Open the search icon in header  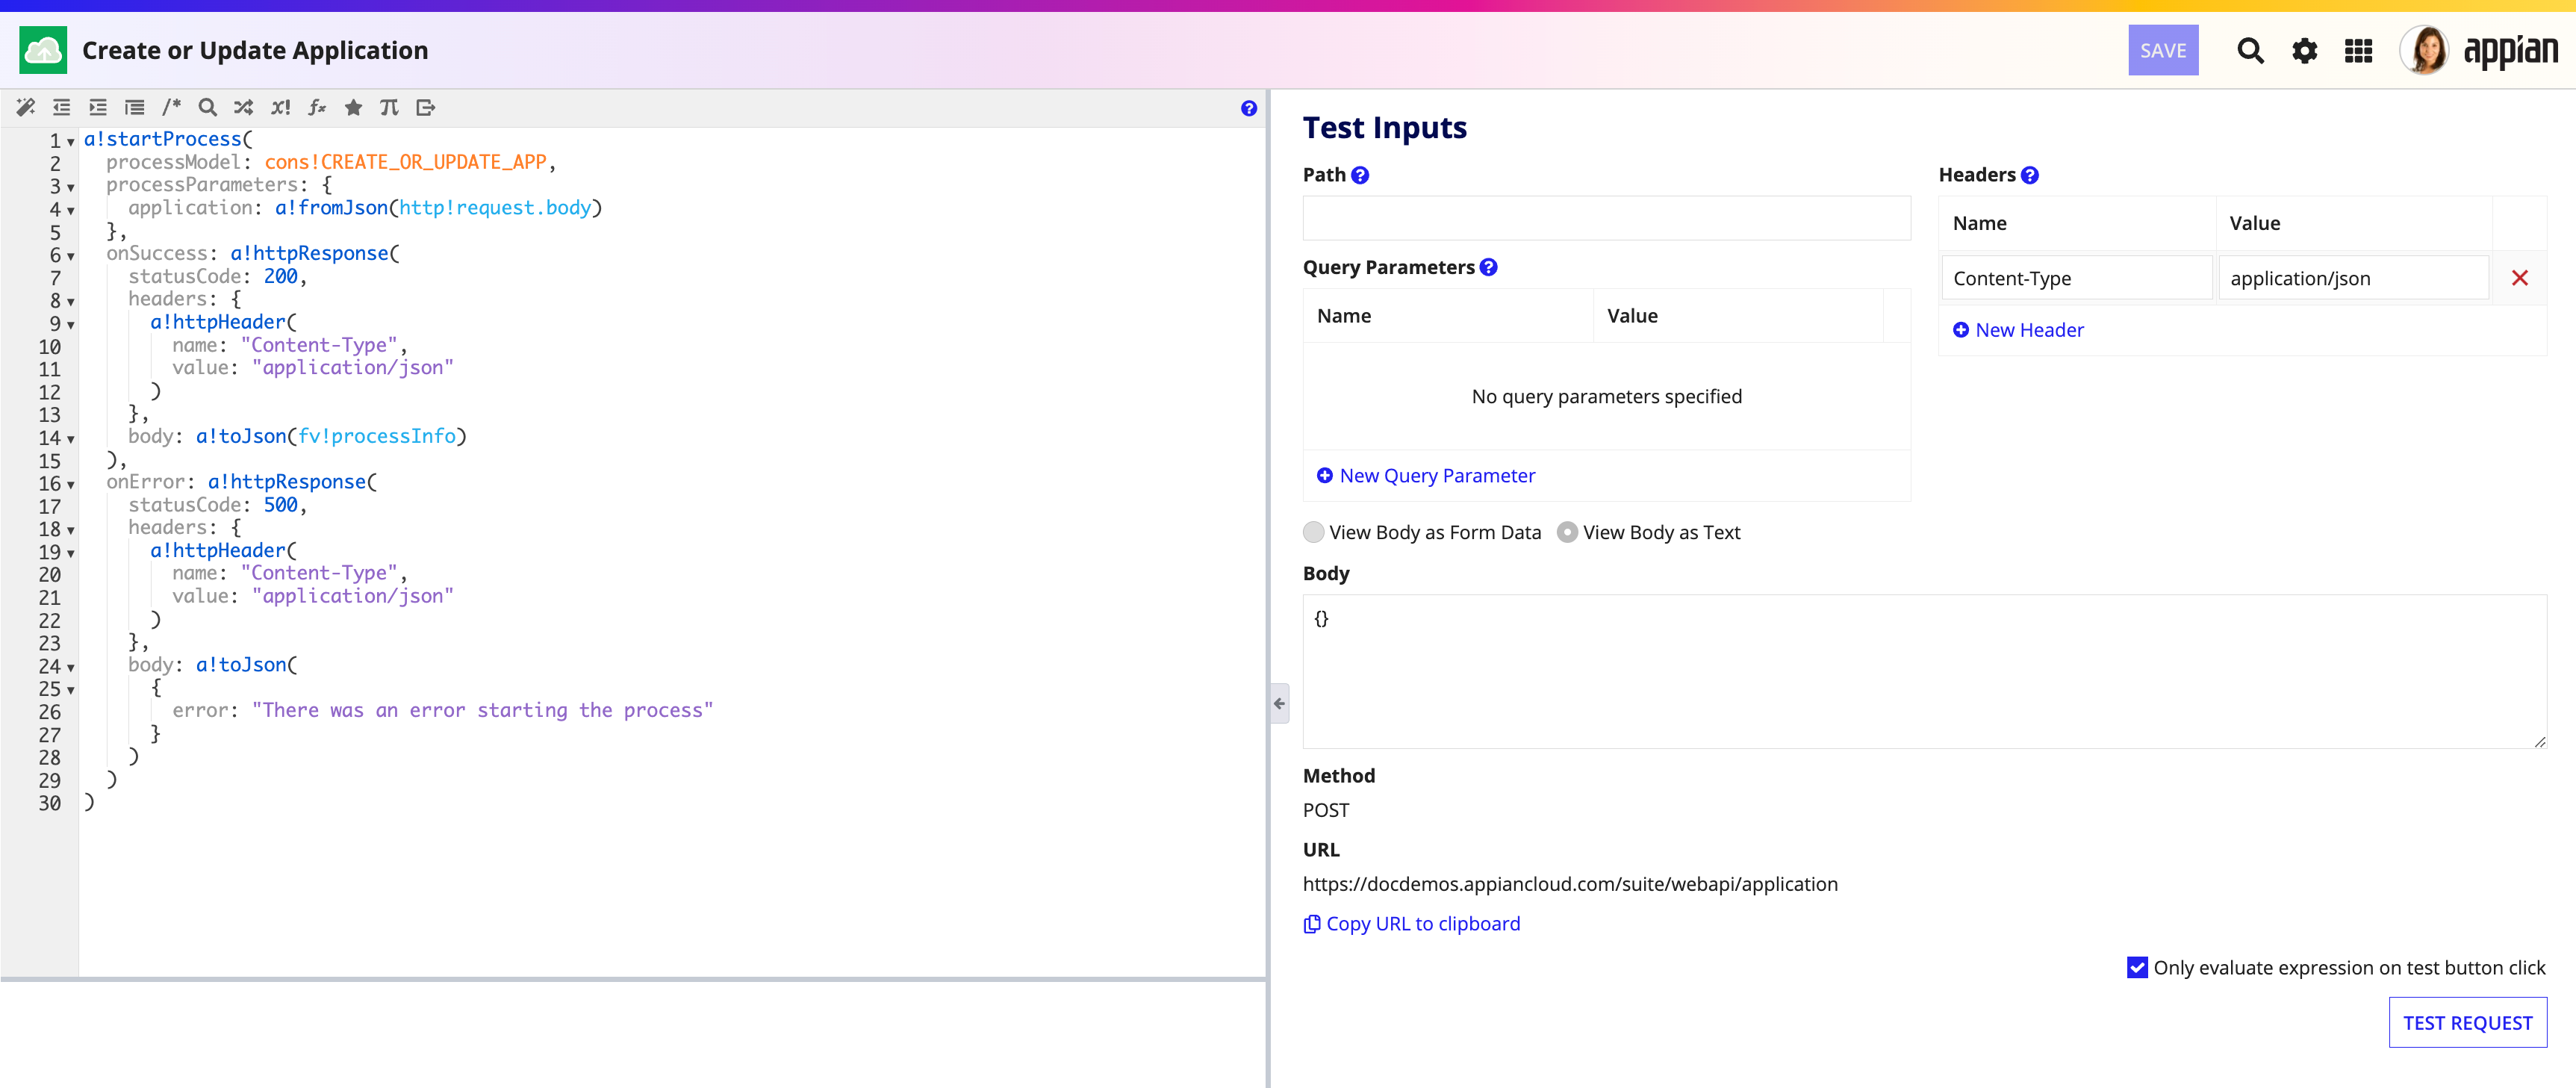[2250, 50]
